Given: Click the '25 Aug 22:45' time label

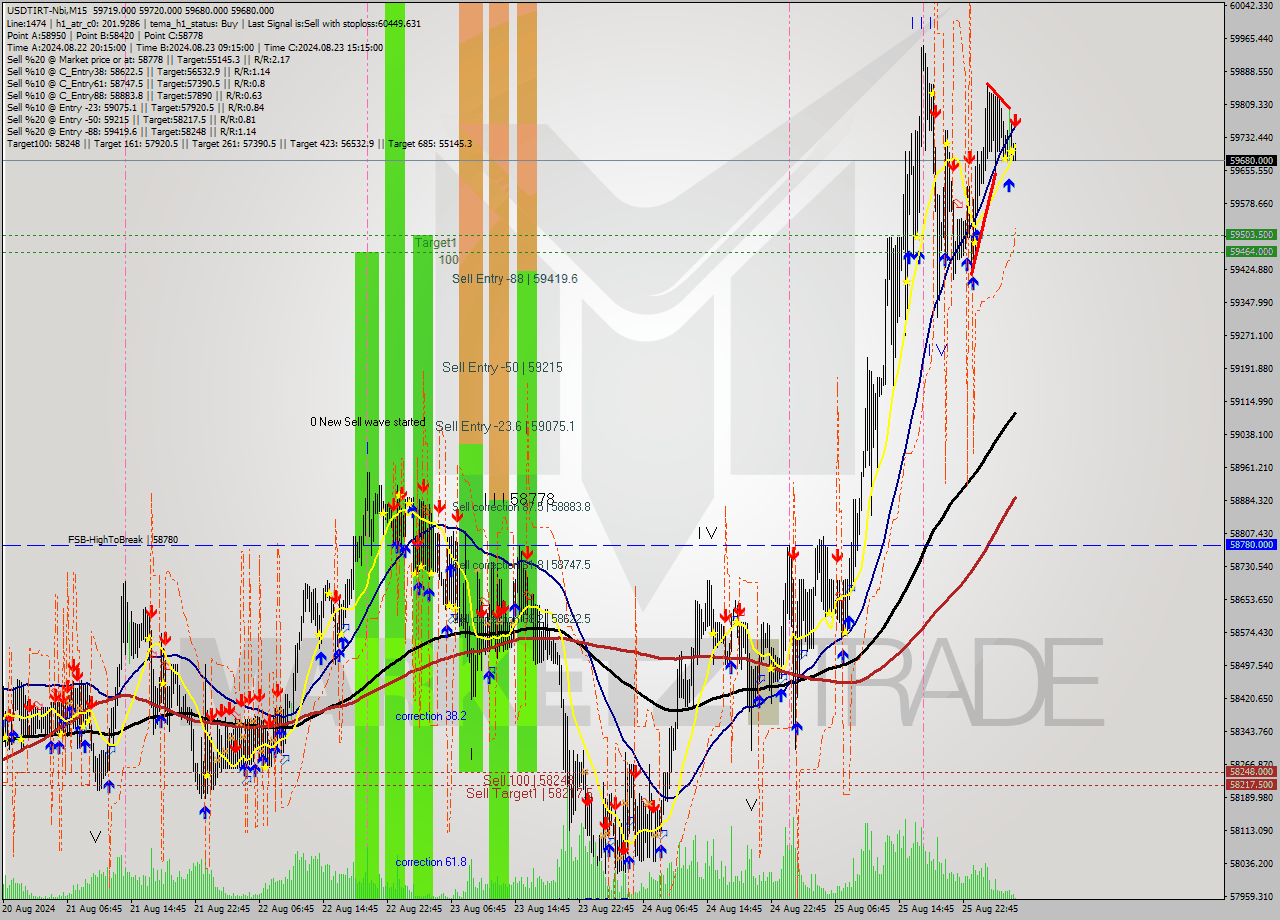Looking at the screenshot, I should (x=990, y=909).
